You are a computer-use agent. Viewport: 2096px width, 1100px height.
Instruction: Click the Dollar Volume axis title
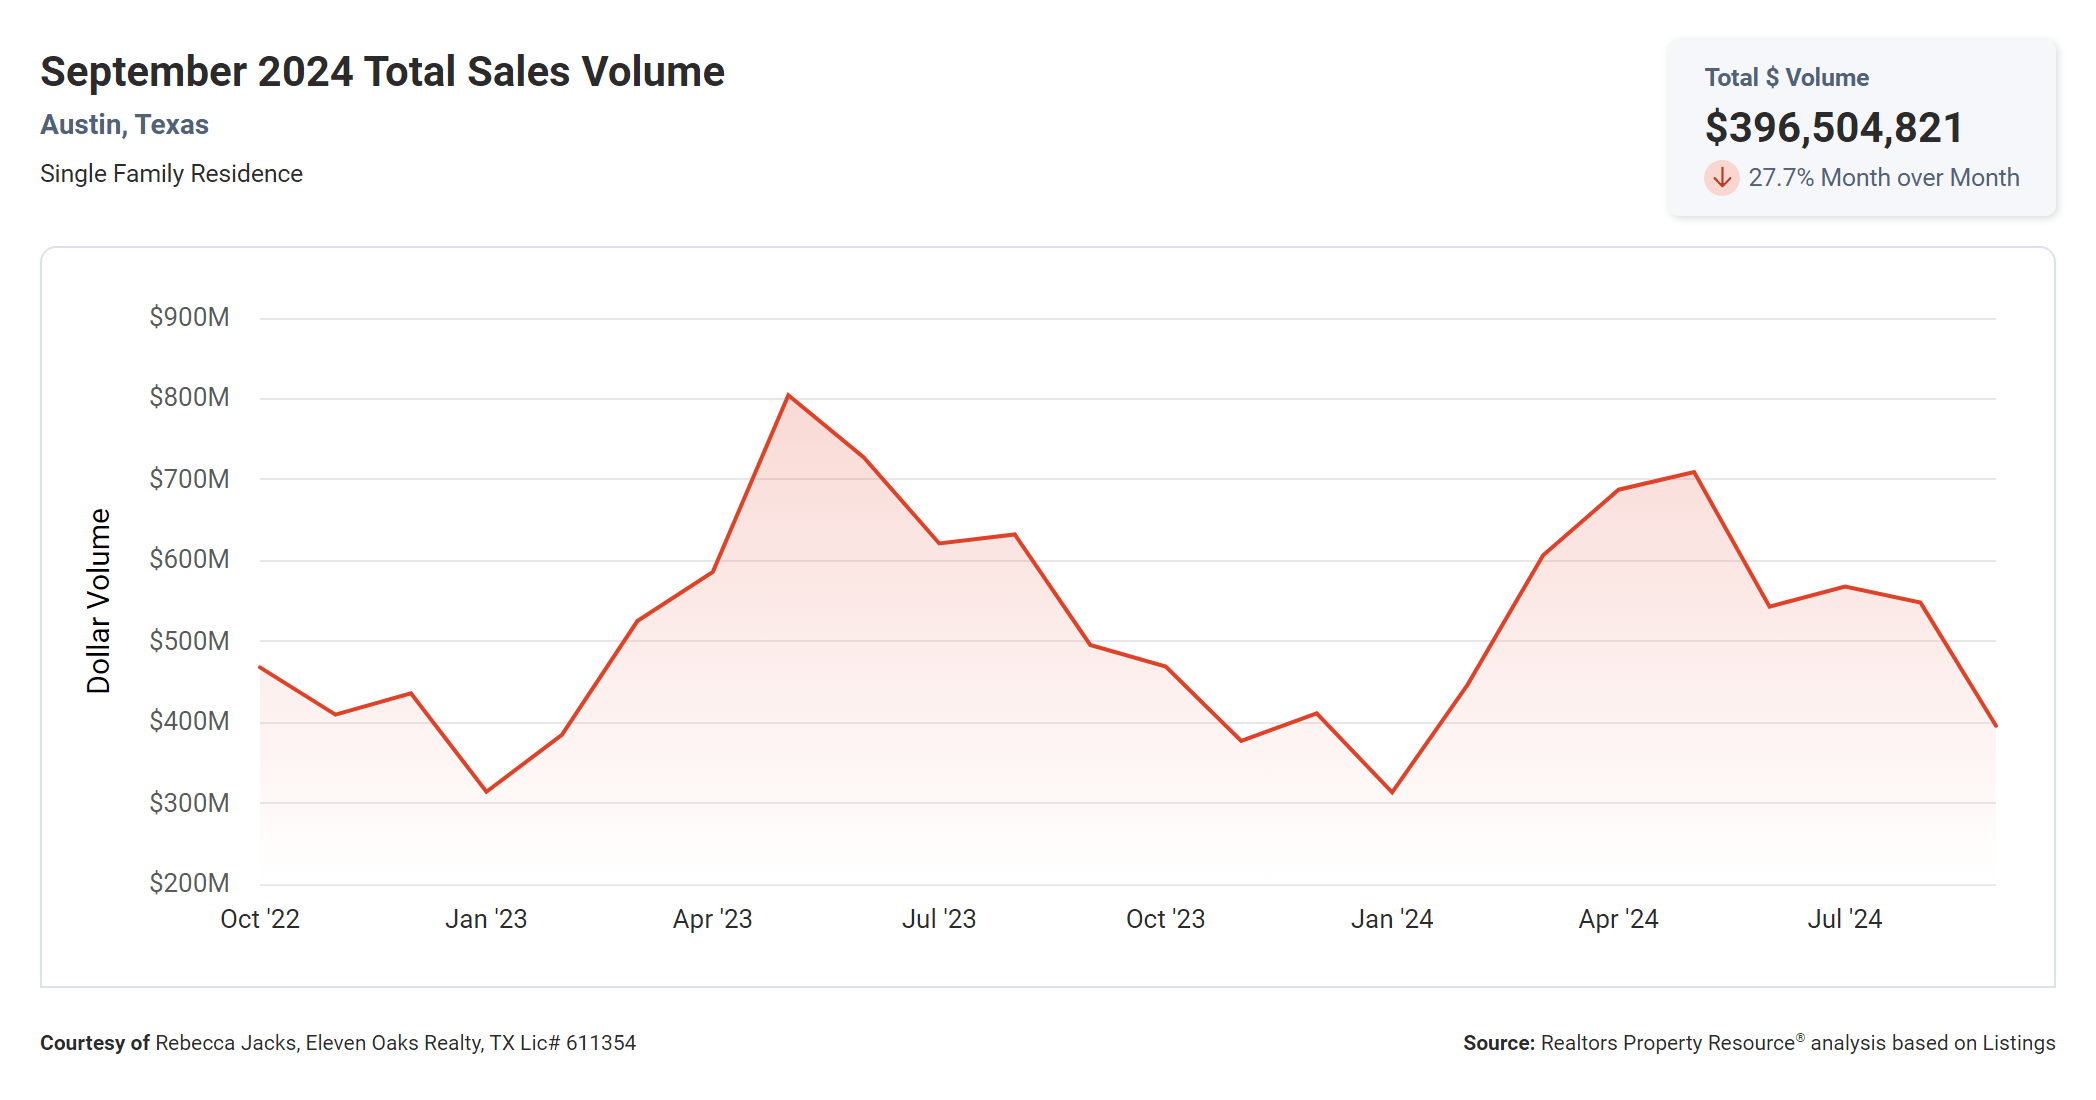(98, 600)
